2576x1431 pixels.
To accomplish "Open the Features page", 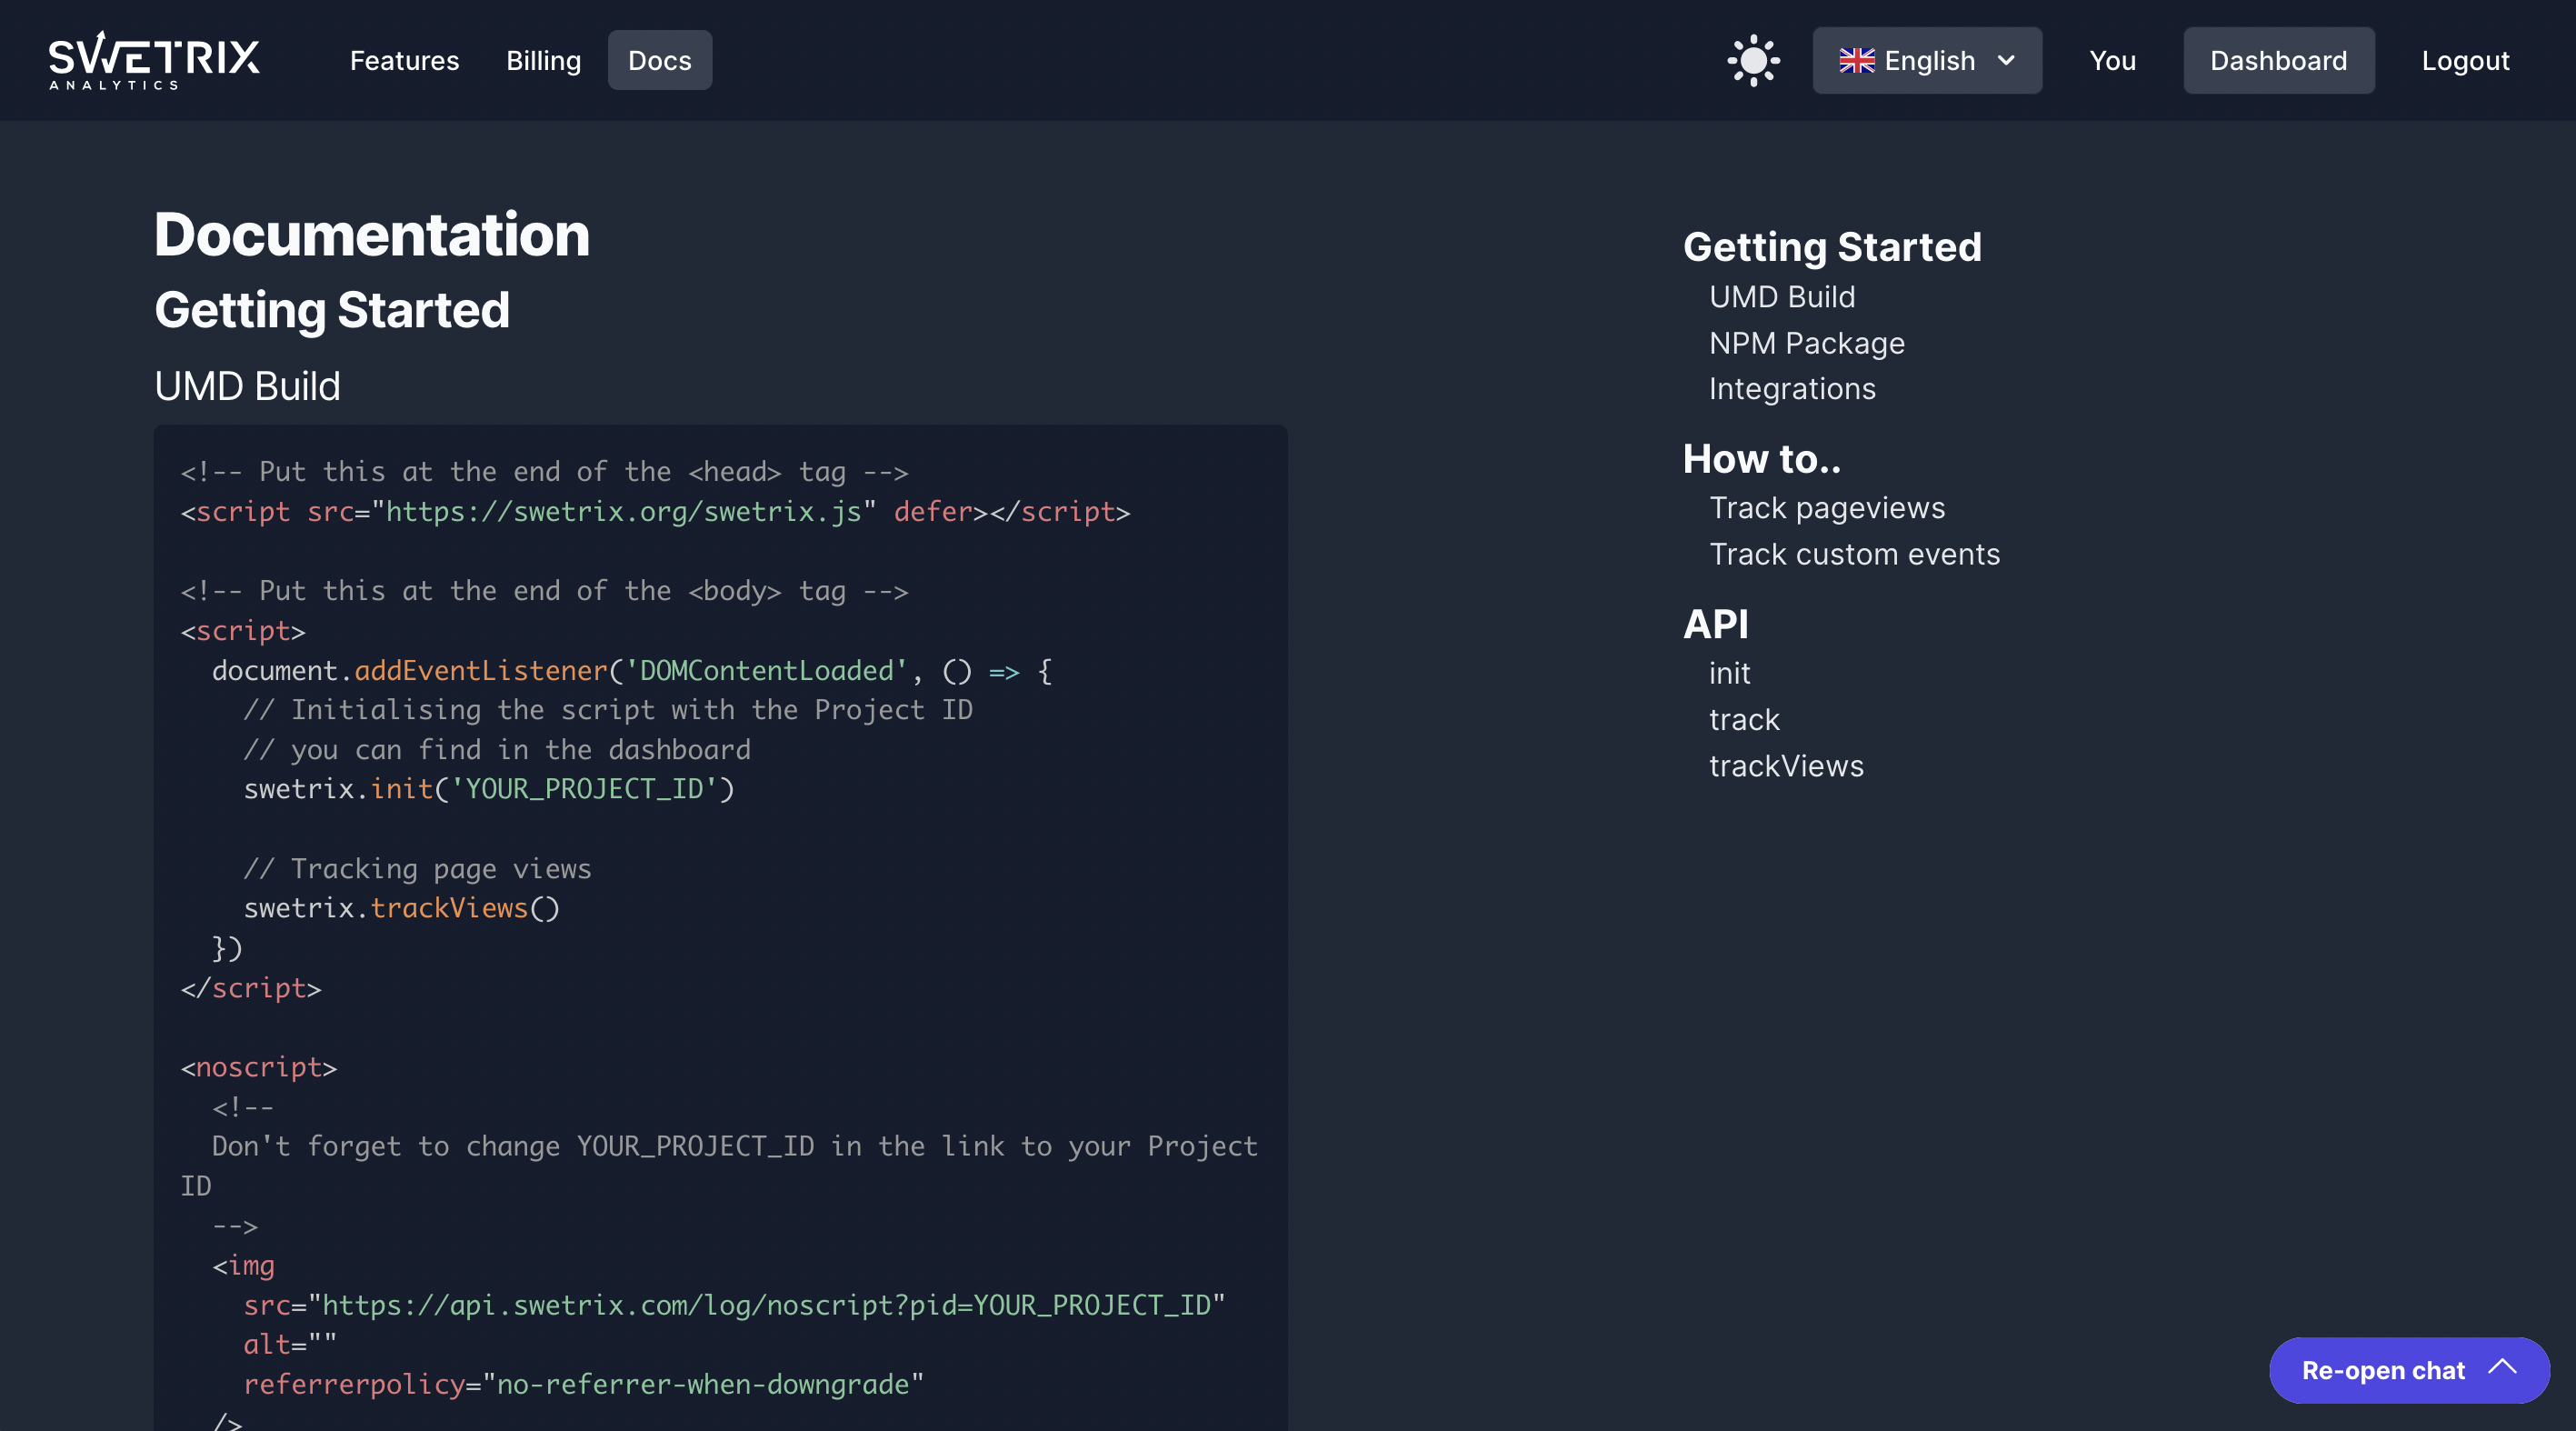I will tap(404, 61).
